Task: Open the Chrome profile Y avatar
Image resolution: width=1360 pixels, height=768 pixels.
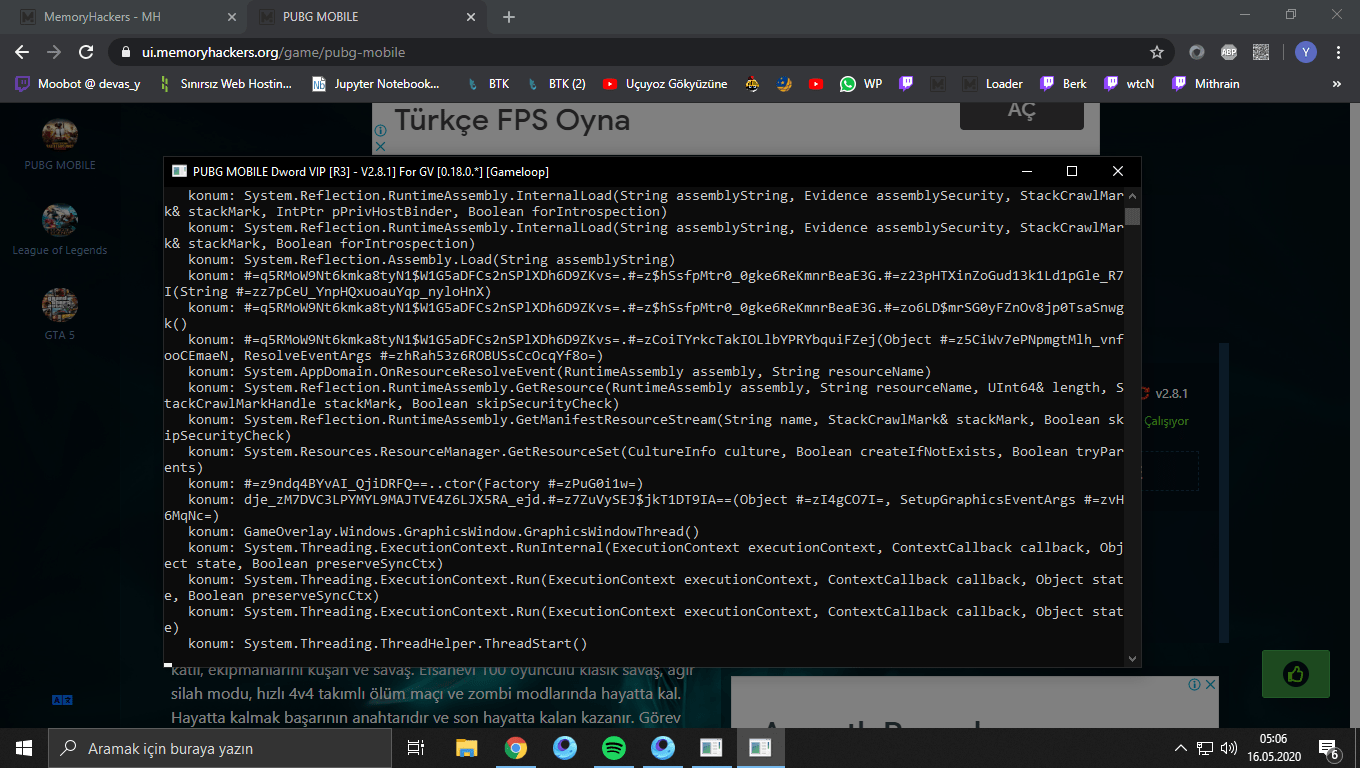Action: (1306, 52)
